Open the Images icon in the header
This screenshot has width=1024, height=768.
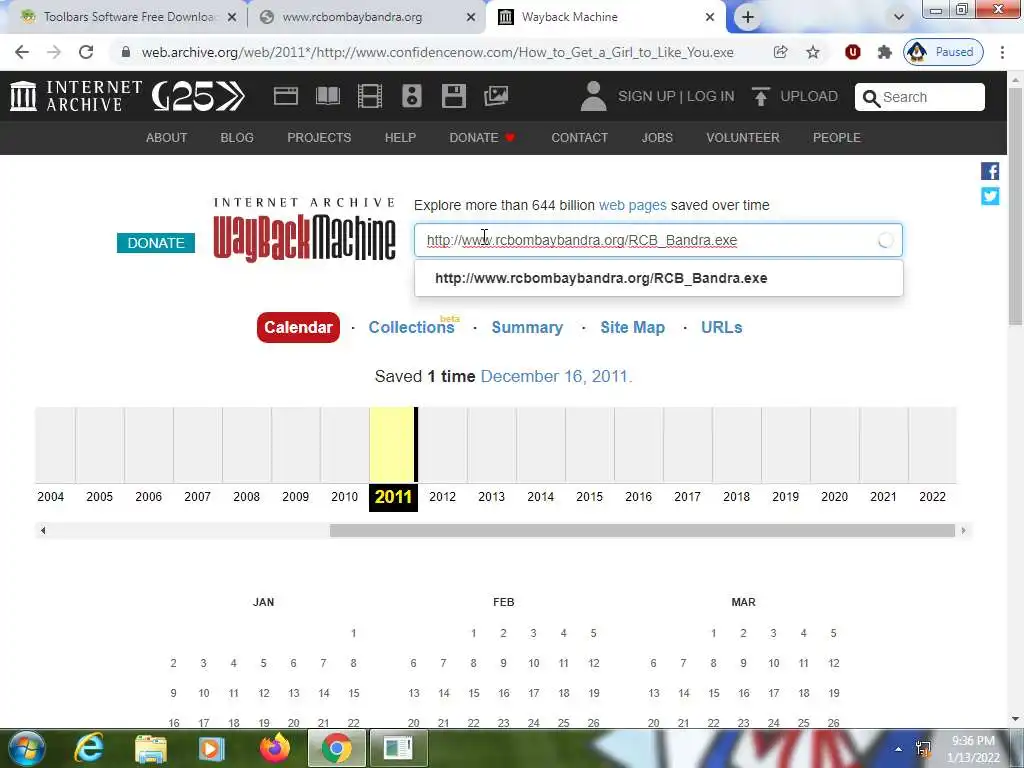[x=496, y=96]
